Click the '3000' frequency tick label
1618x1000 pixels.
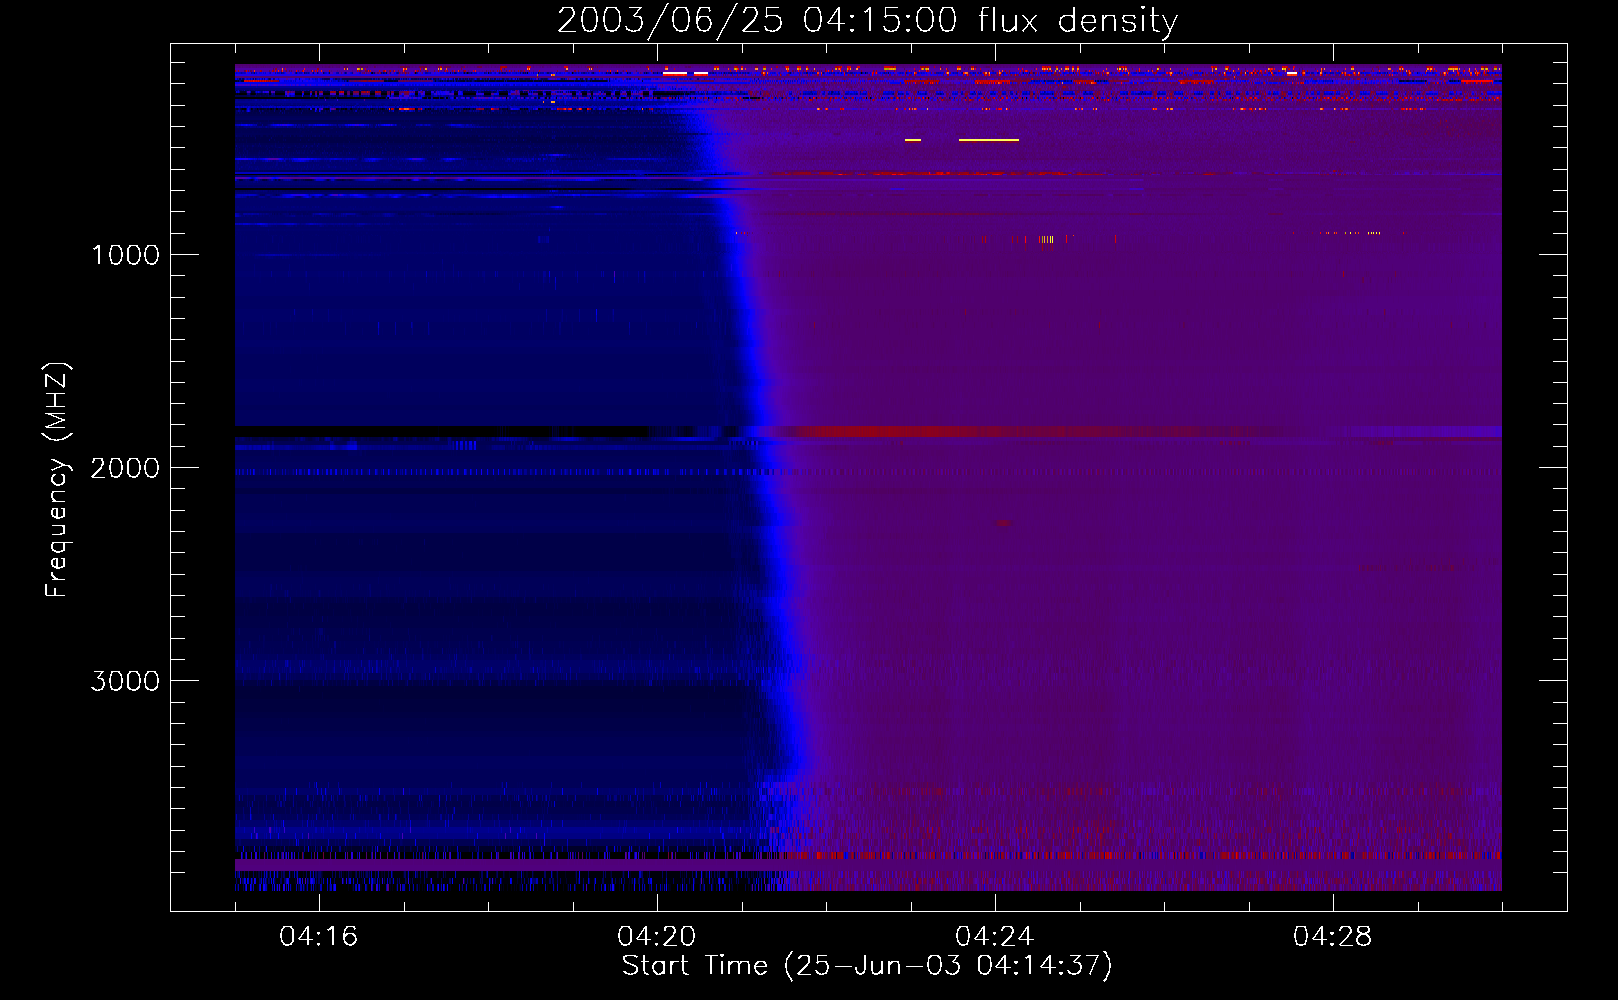tap(125, 680)
